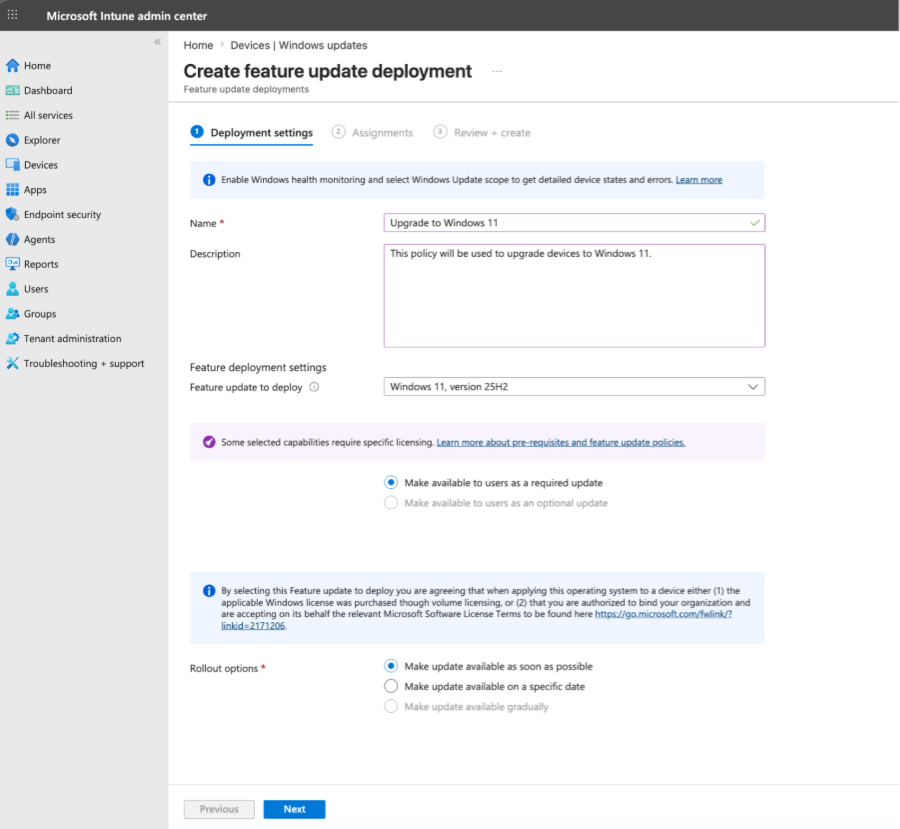
Task: Click the Description text area
Action: pos(574,296)
